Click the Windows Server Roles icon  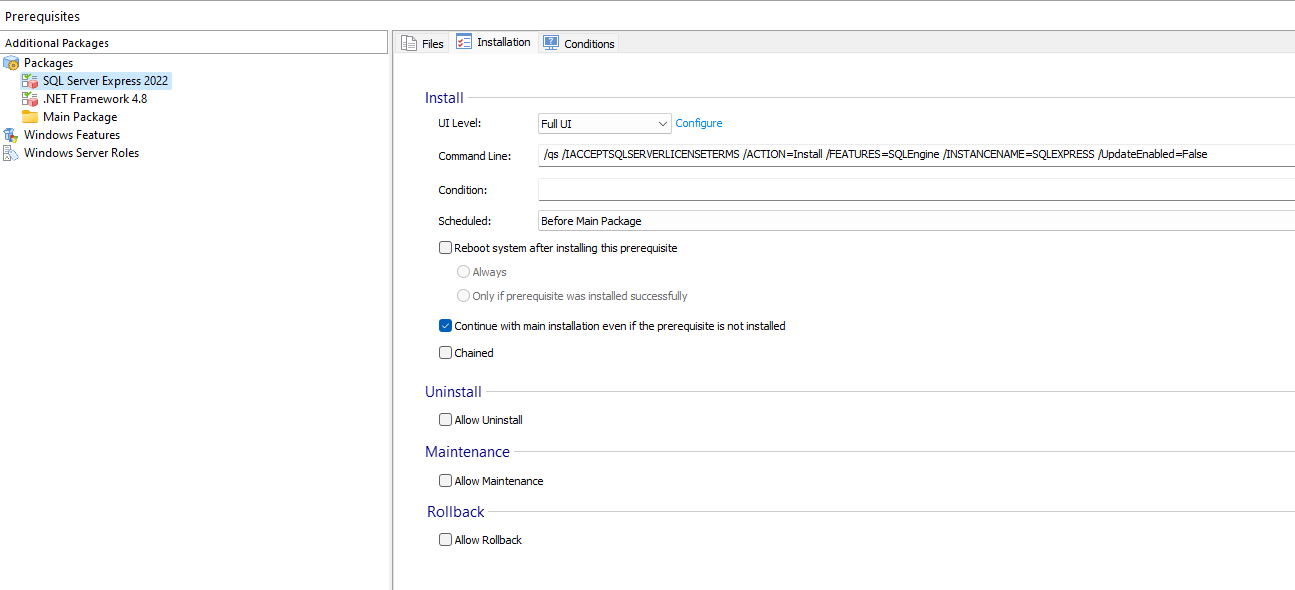(11, 153)
